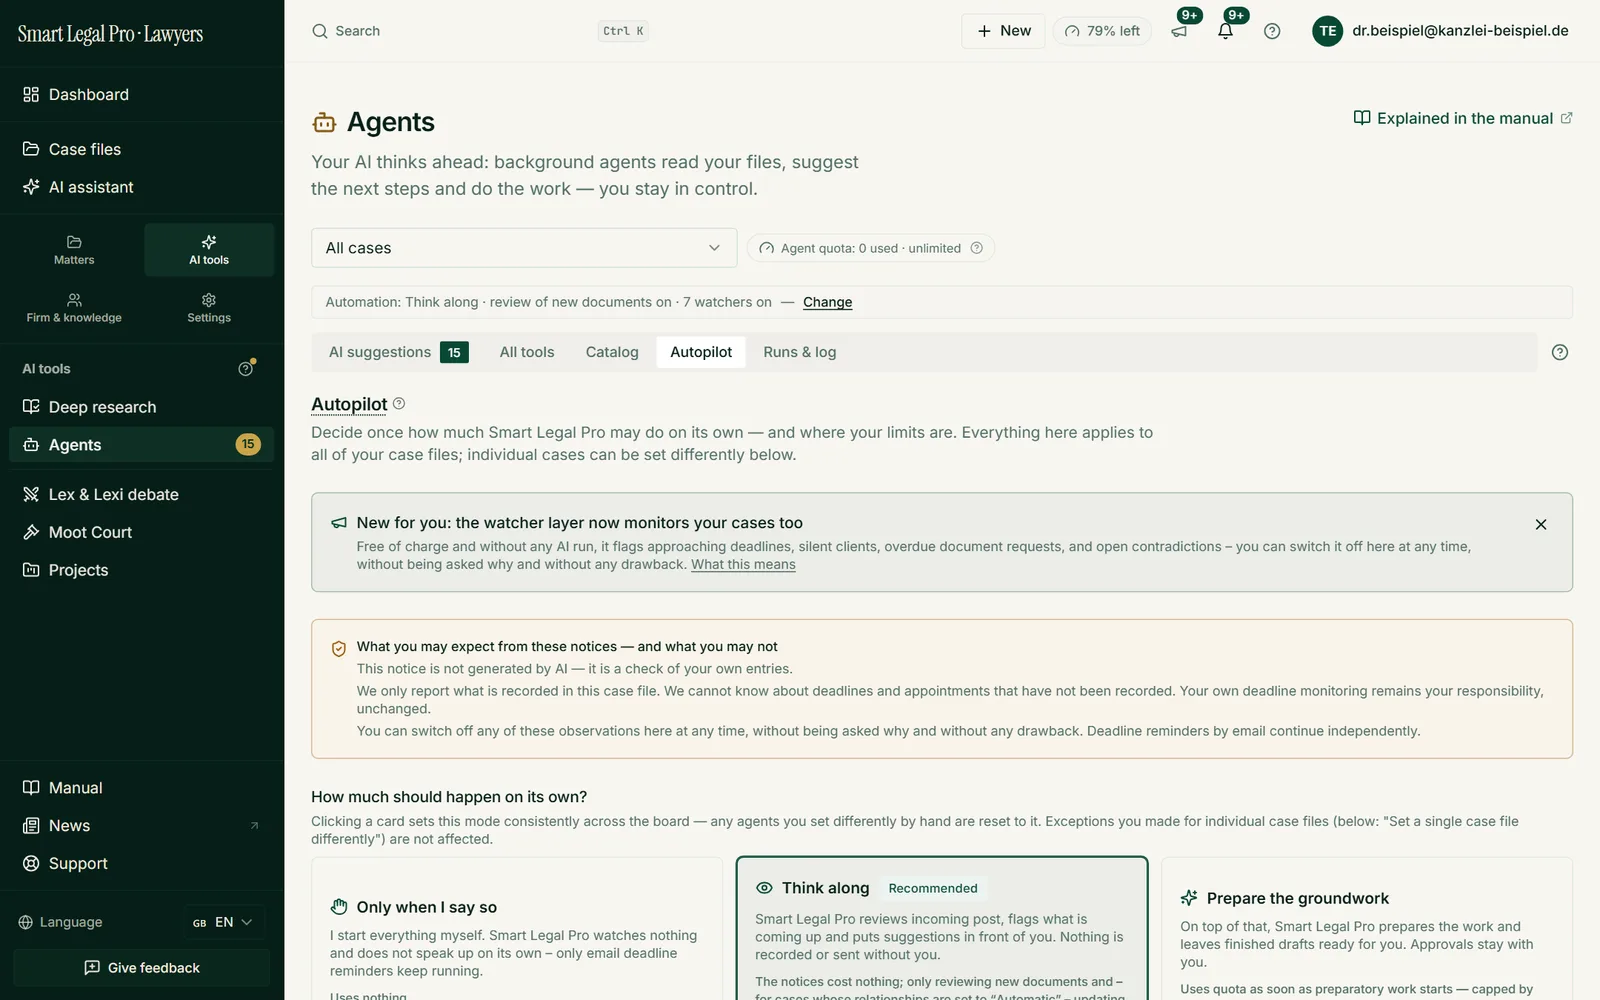The height and width of the screenshot is (1000, 1600).
Task: Open Manual in sidebar
Action: pos(142,788)
